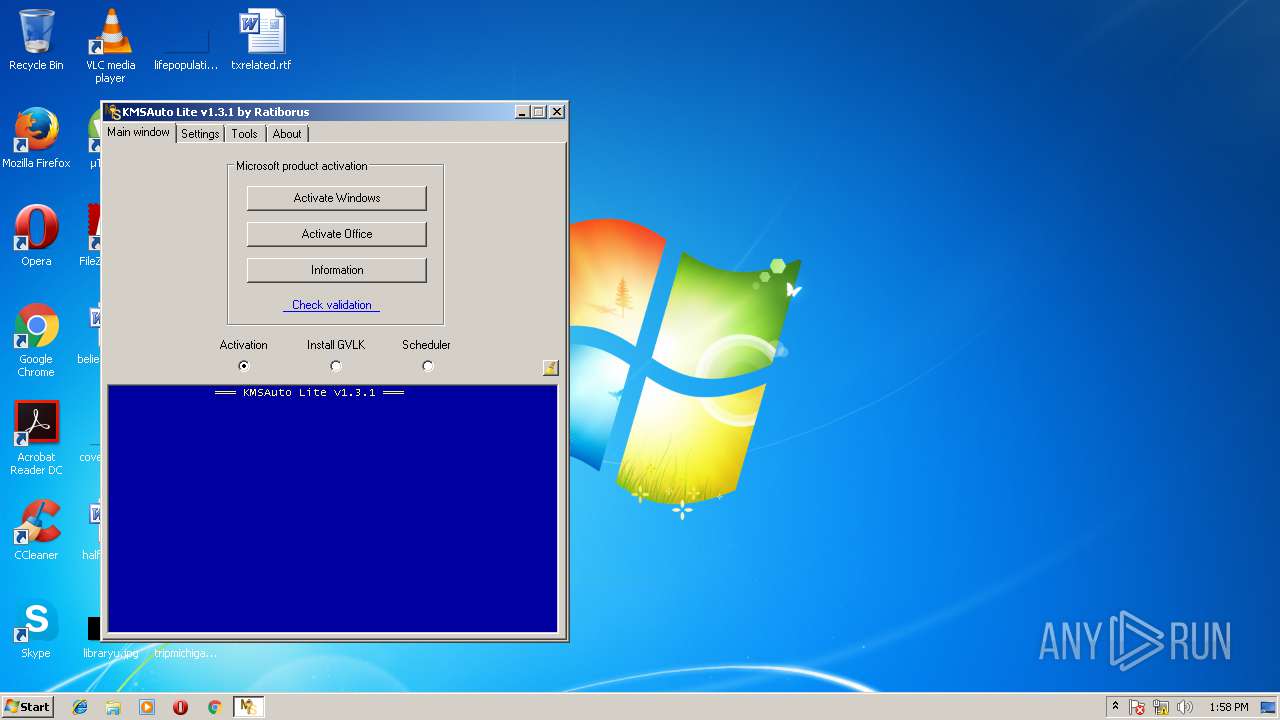Image resolution: width=1280 pixels, height=720 pixels.
Task: Open the Start menu
Action: pos(27,707)
